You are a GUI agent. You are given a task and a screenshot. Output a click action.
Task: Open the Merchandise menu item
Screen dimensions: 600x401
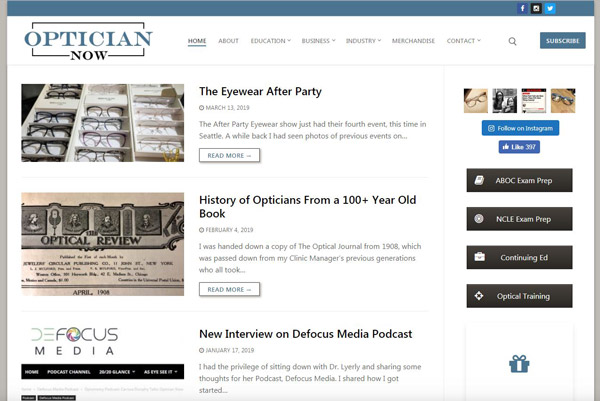pyautogui.click(x=413, y=41)
